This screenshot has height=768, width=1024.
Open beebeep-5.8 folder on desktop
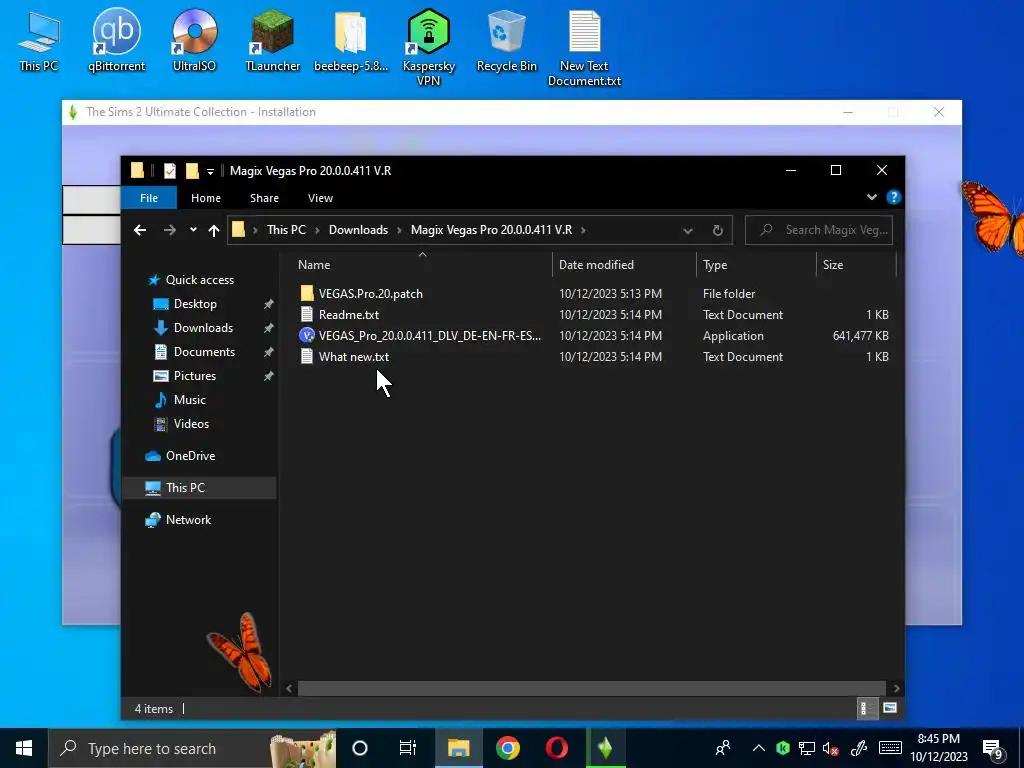click(351, 40)
